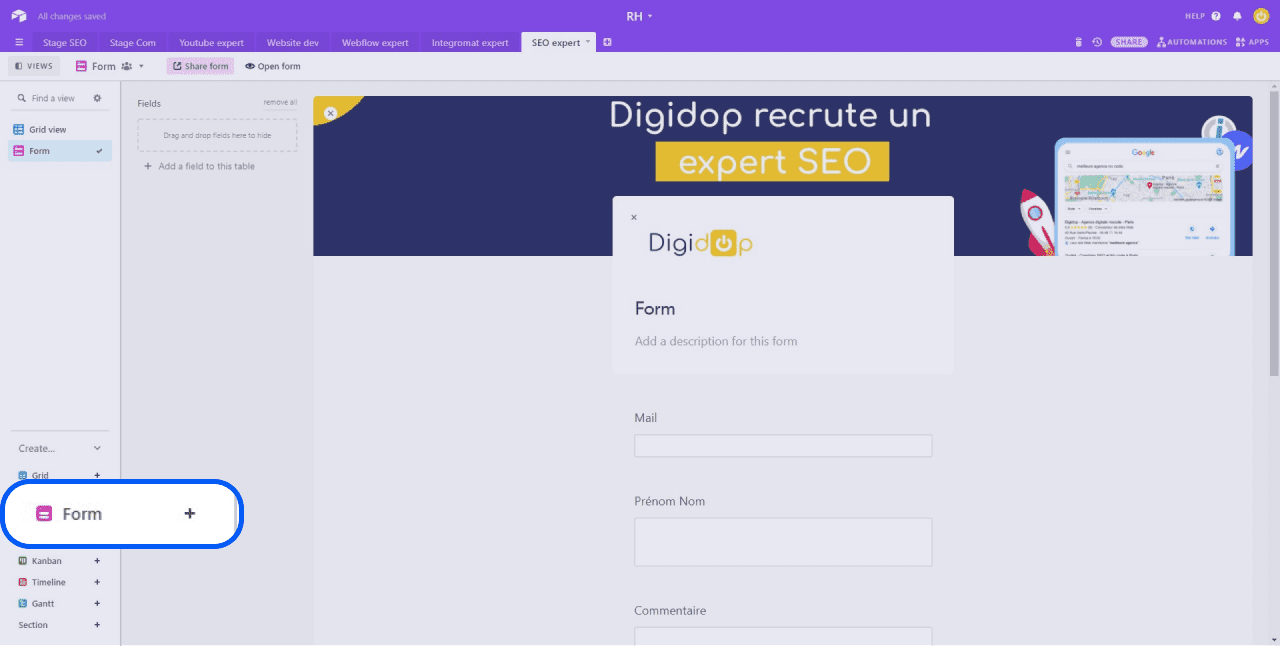Switch to Integromat expert table tab

(470, 43)
